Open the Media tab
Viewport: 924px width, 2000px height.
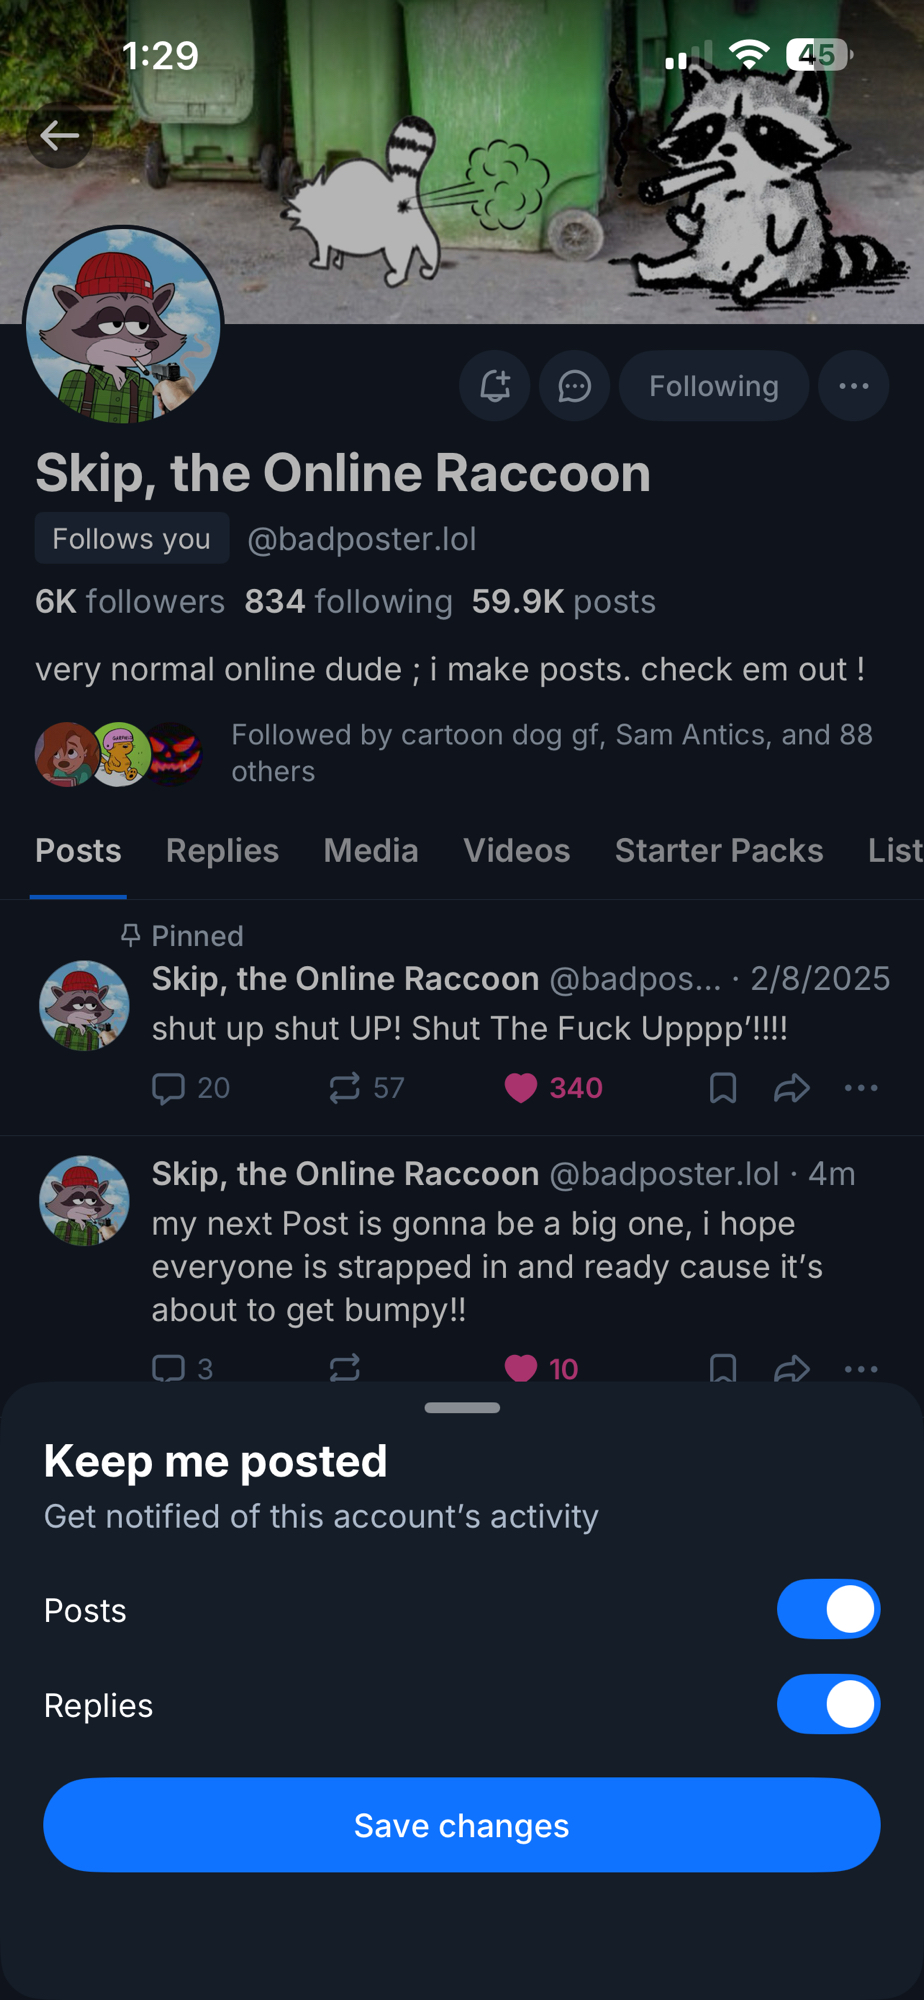(x=371, y=851)
